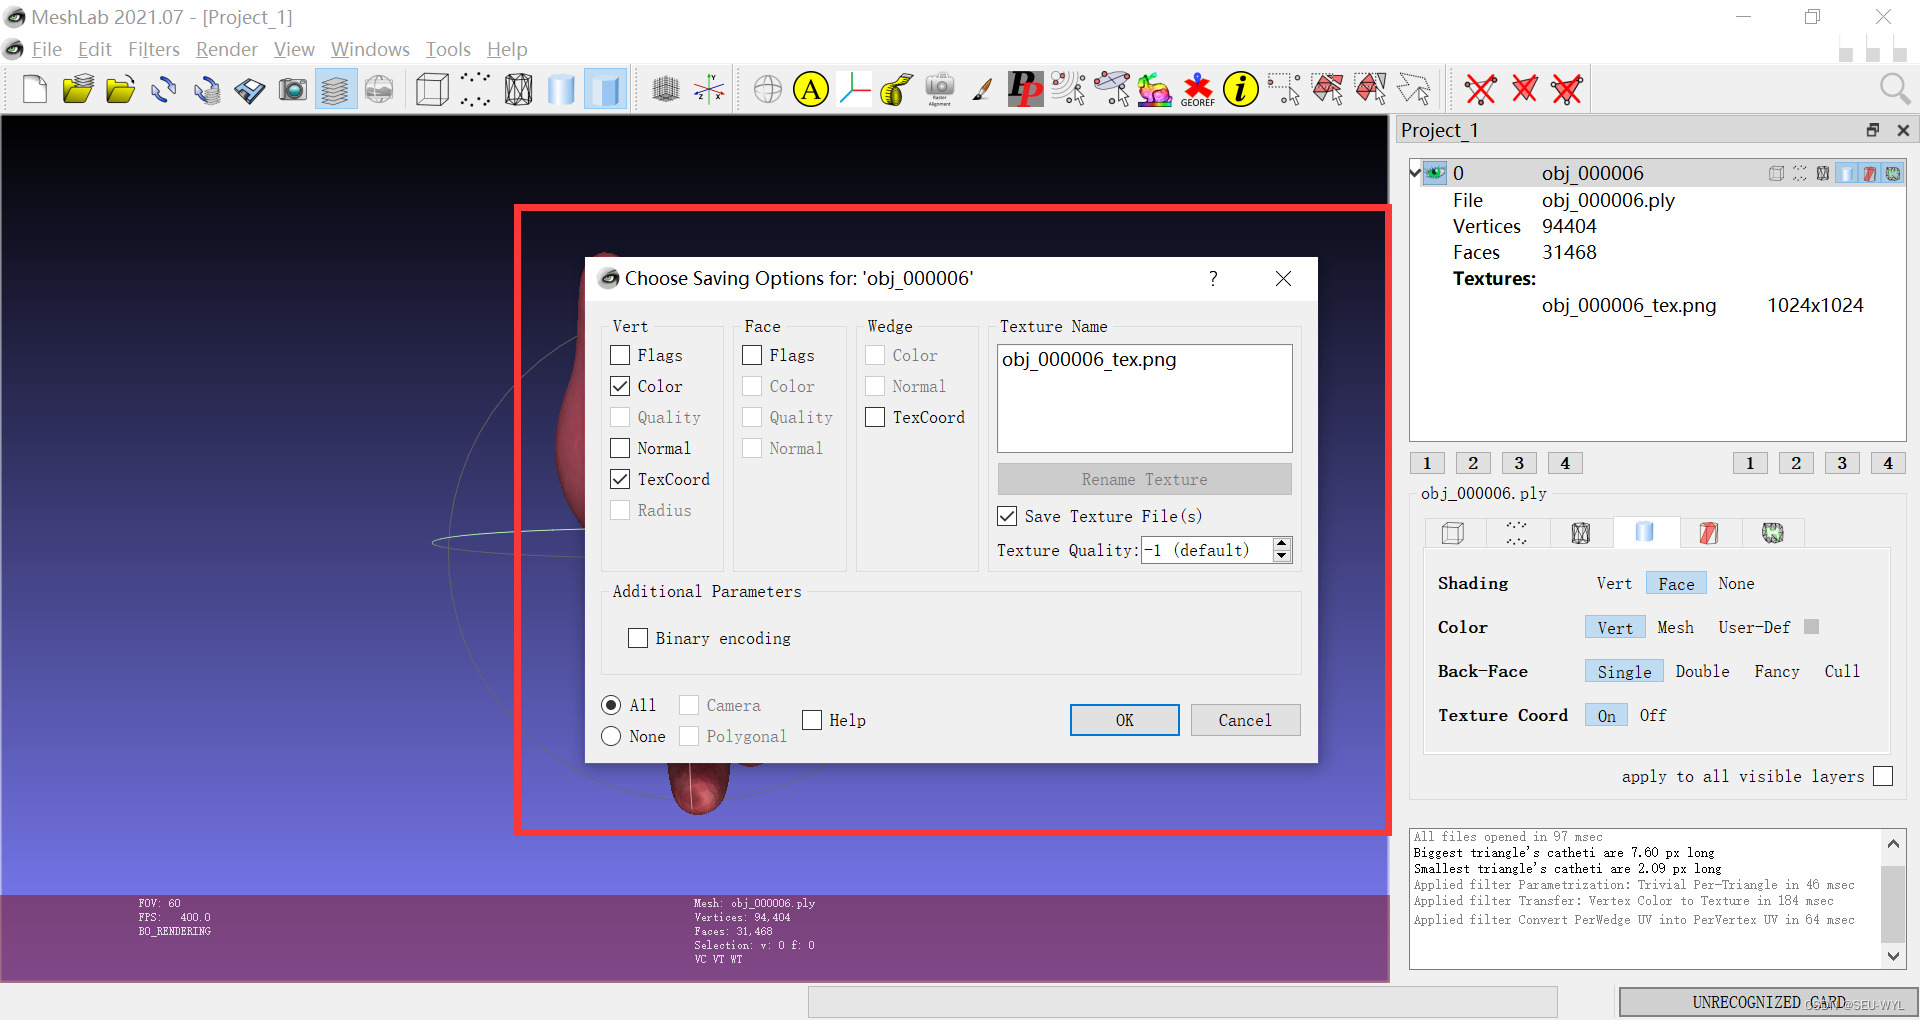The width and height of the screenshot is (1920, 1020).
Task: Click the GEOREF reference scene tool
Action: (x=1198, y=90)
